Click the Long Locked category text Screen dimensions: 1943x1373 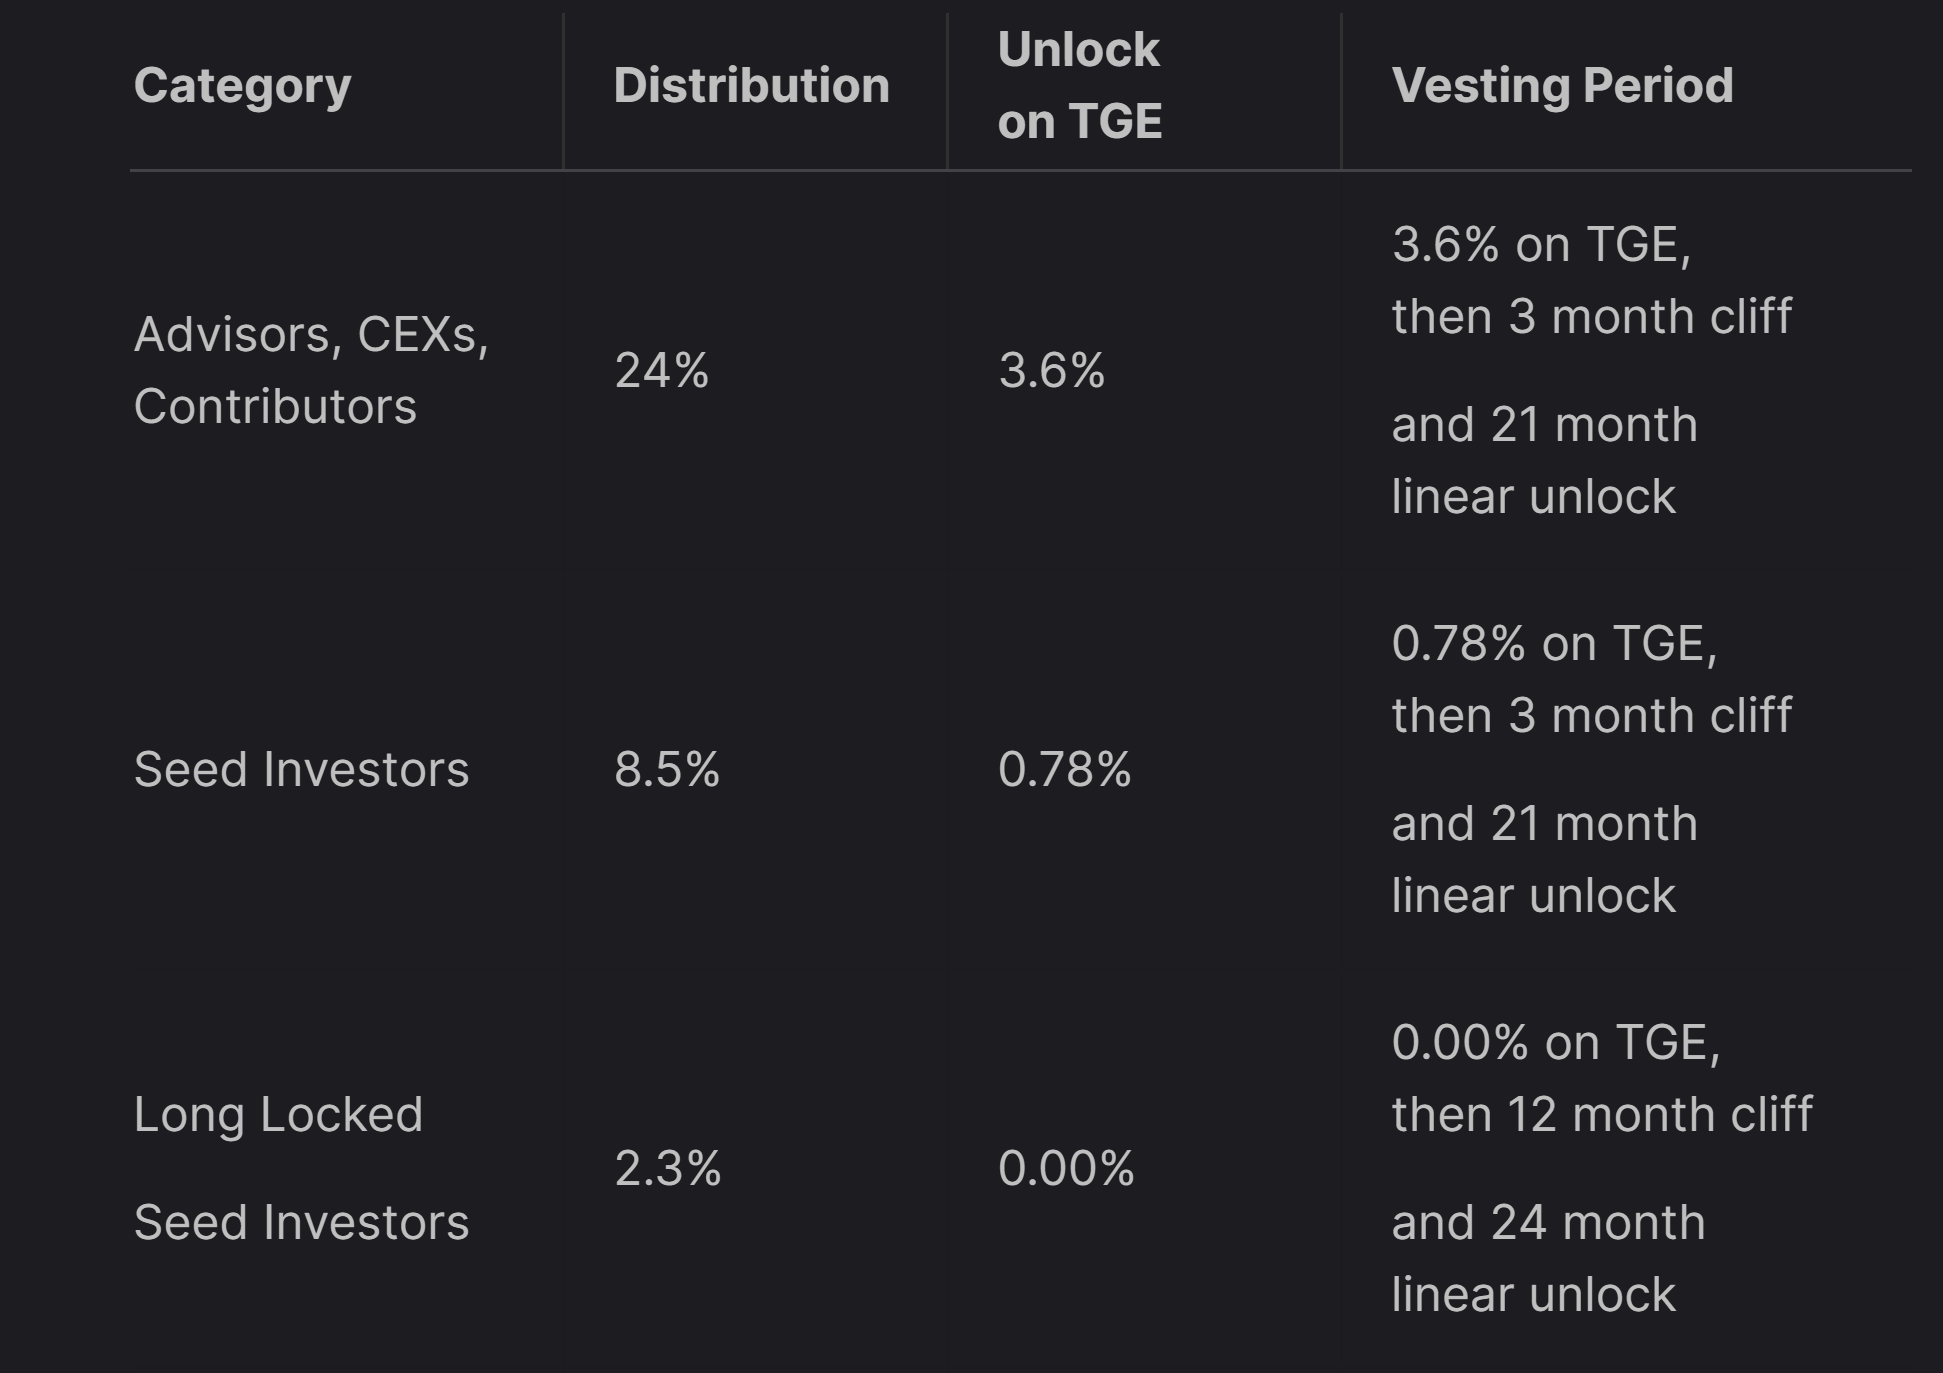point(278,1115)
